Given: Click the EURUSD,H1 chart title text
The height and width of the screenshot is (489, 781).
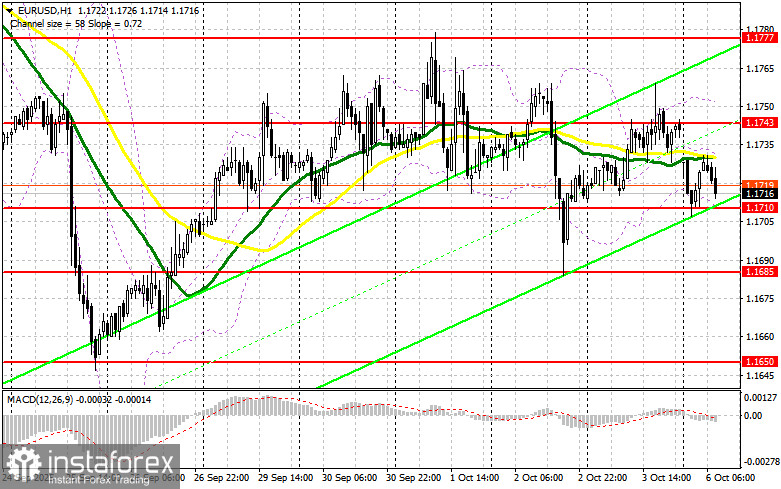Looking at the screenshot, I should click(x=43, y=10).
